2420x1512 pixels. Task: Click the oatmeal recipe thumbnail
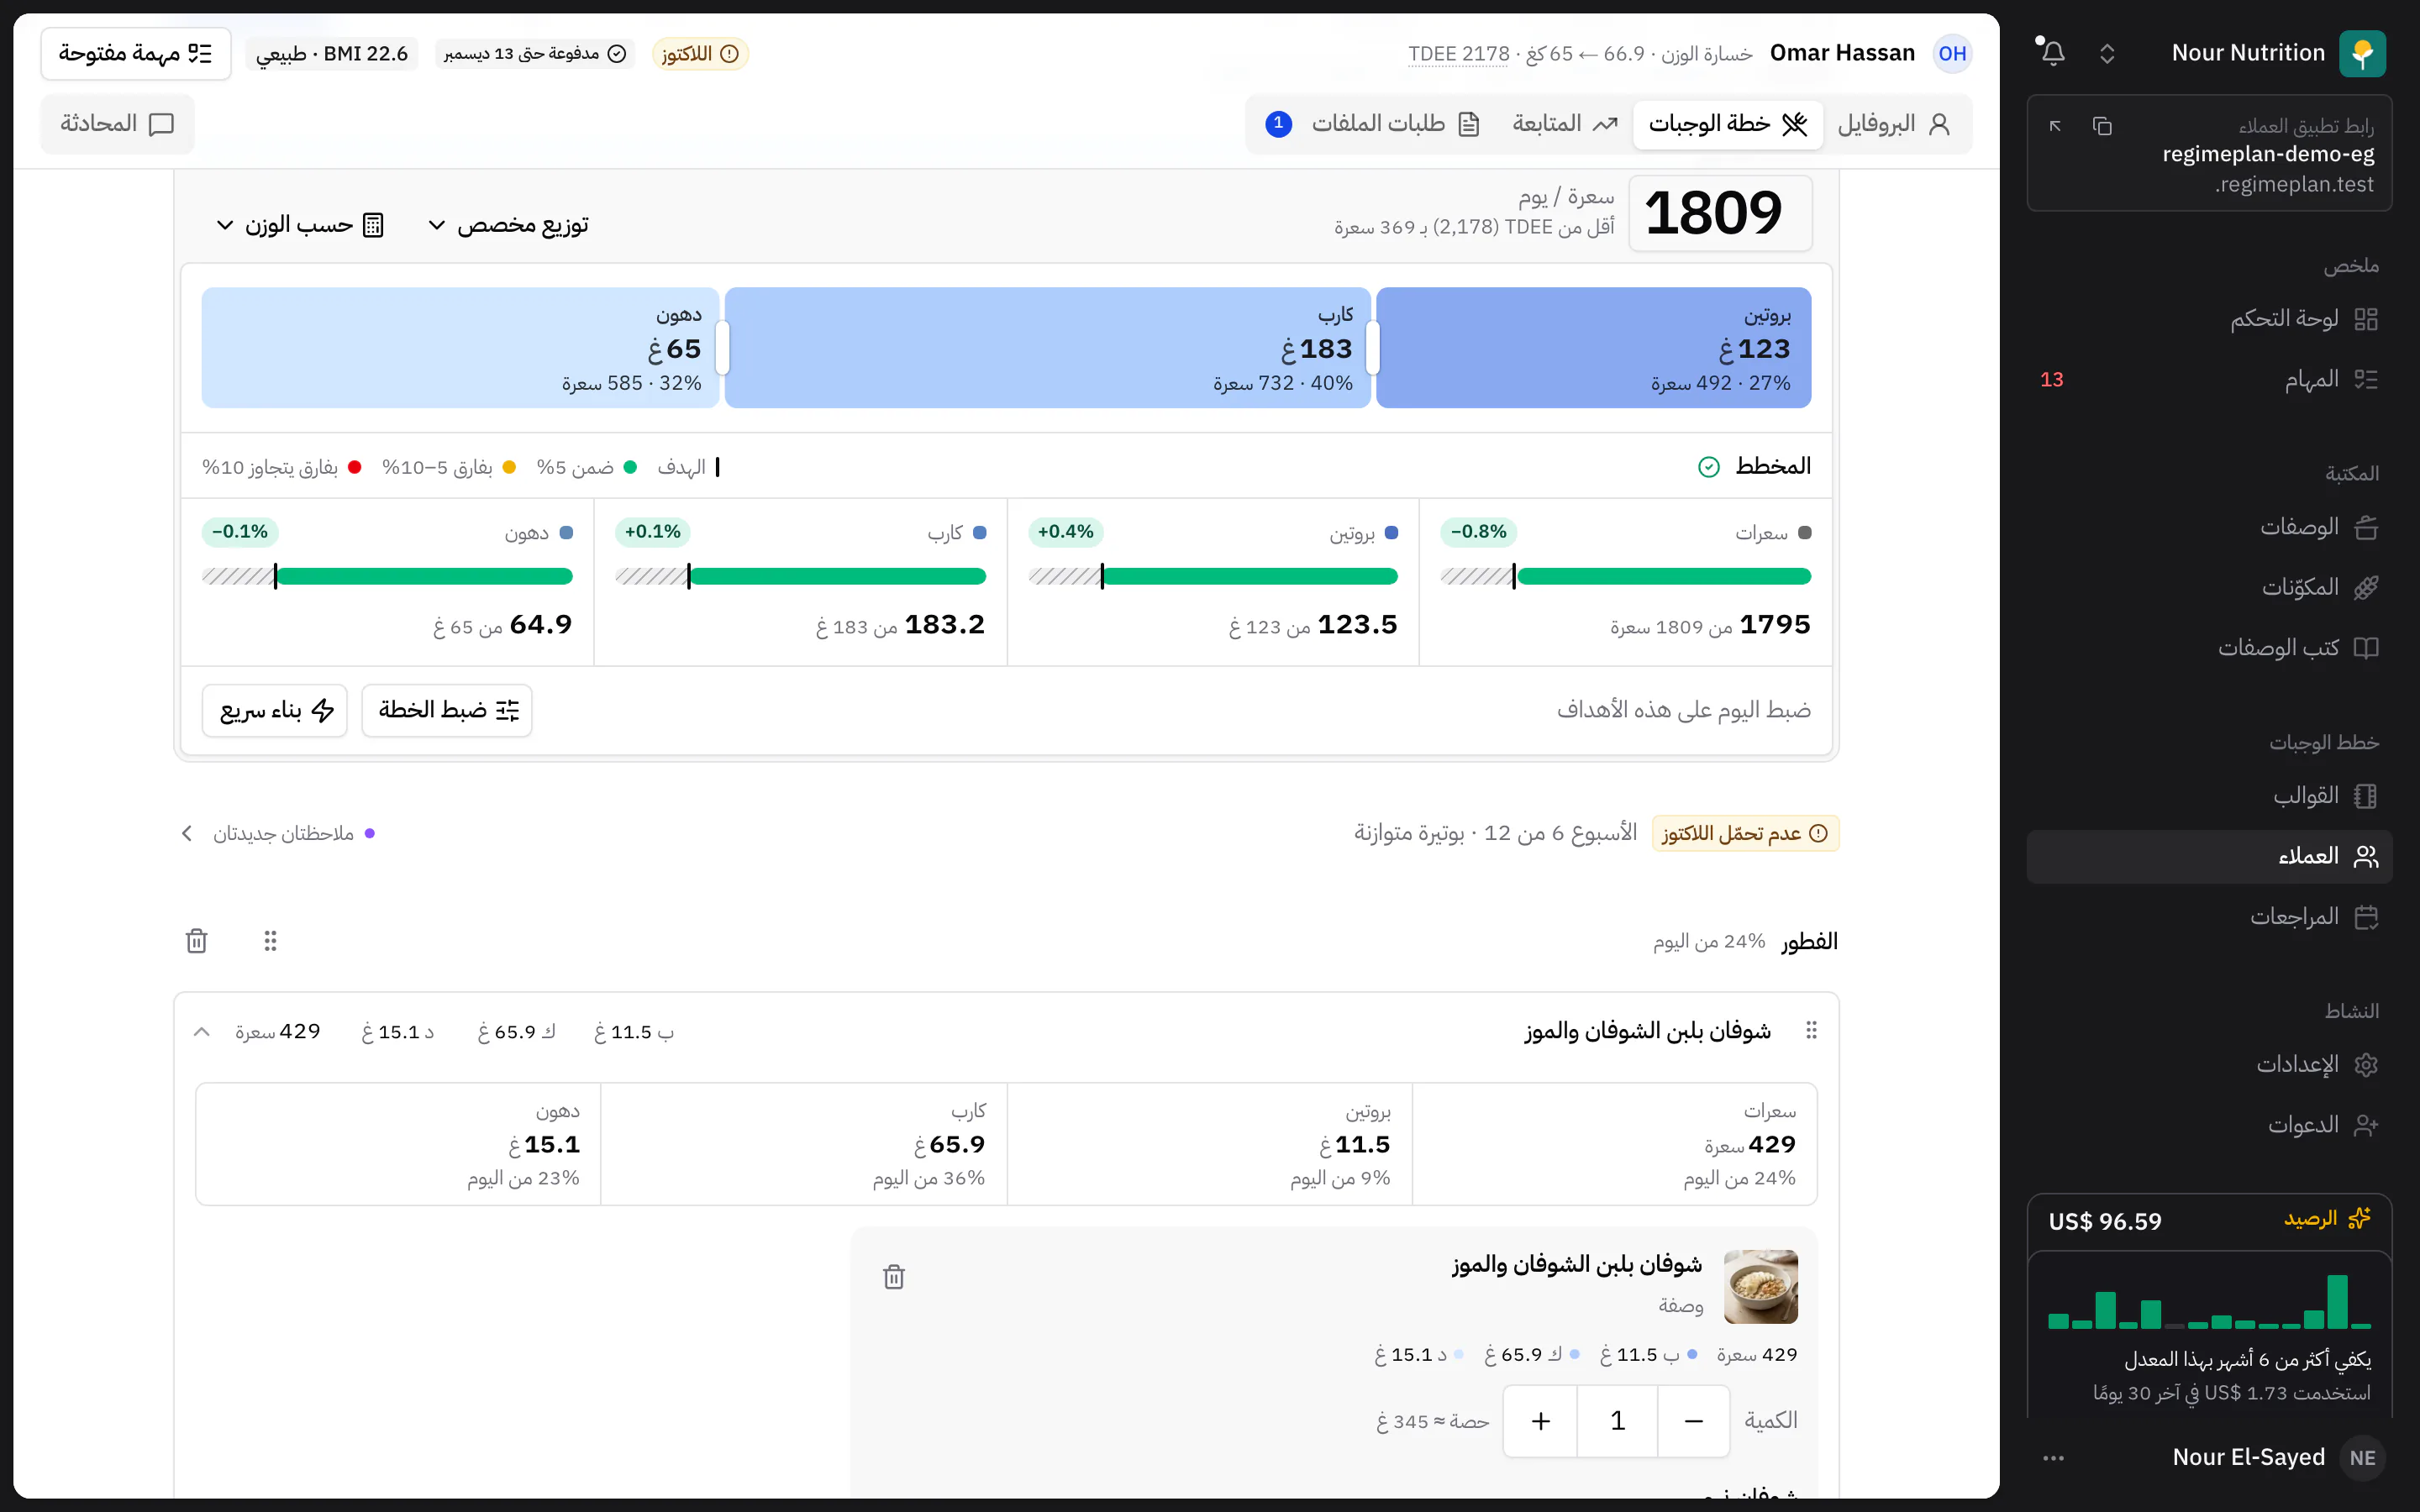pos(1761,1286)
